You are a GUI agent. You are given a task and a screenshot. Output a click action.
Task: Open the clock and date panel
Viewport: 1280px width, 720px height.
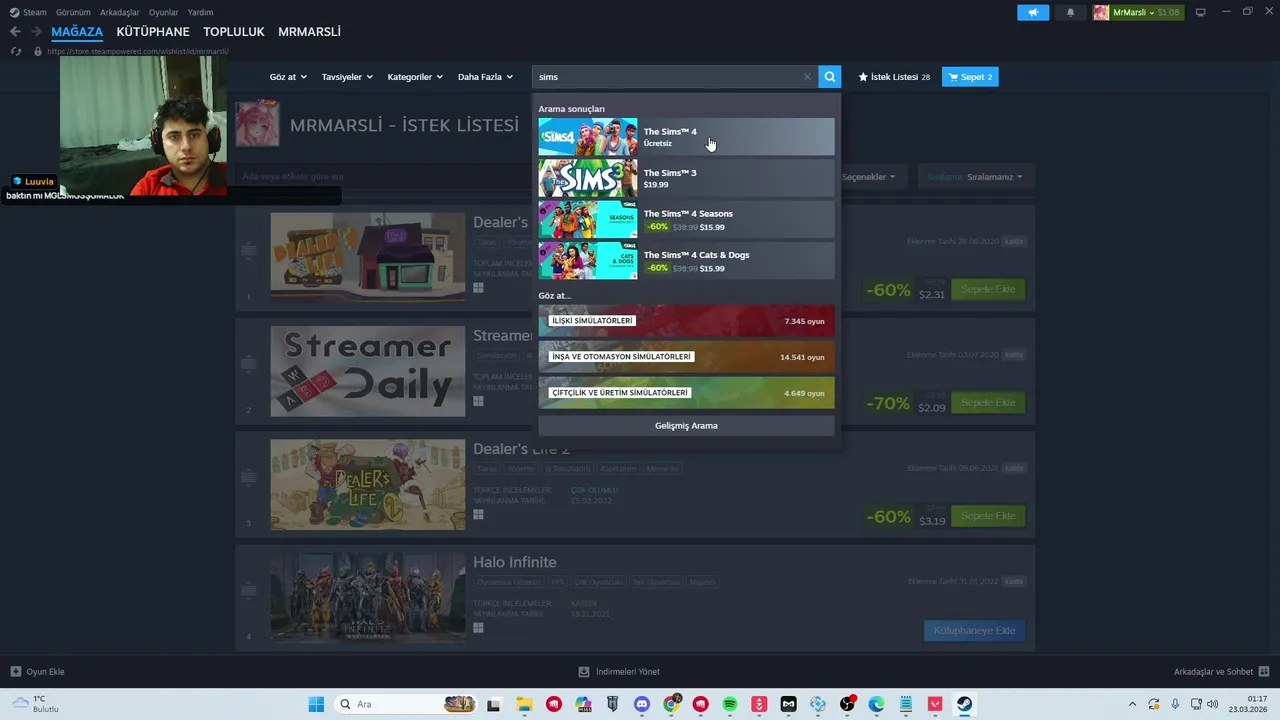click(1250, 704)
